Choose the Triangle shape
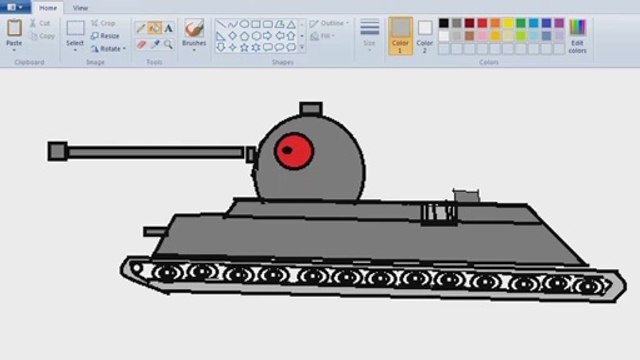 pos(291,24)
